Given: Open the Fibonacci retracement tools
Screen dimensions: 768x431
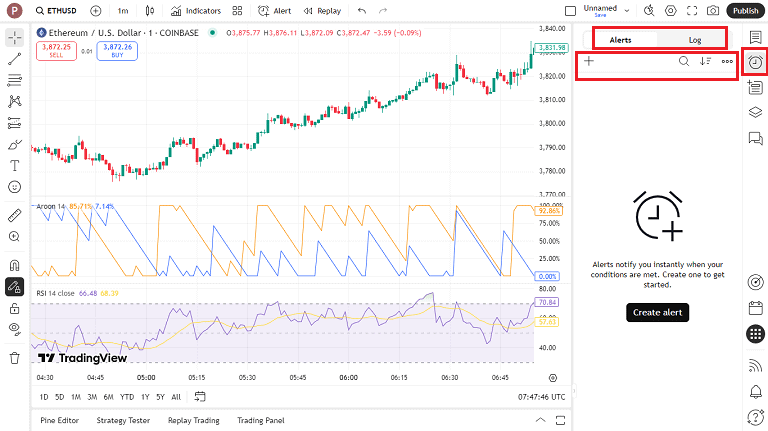Looking at the screenshot, I should coord(15,80).
